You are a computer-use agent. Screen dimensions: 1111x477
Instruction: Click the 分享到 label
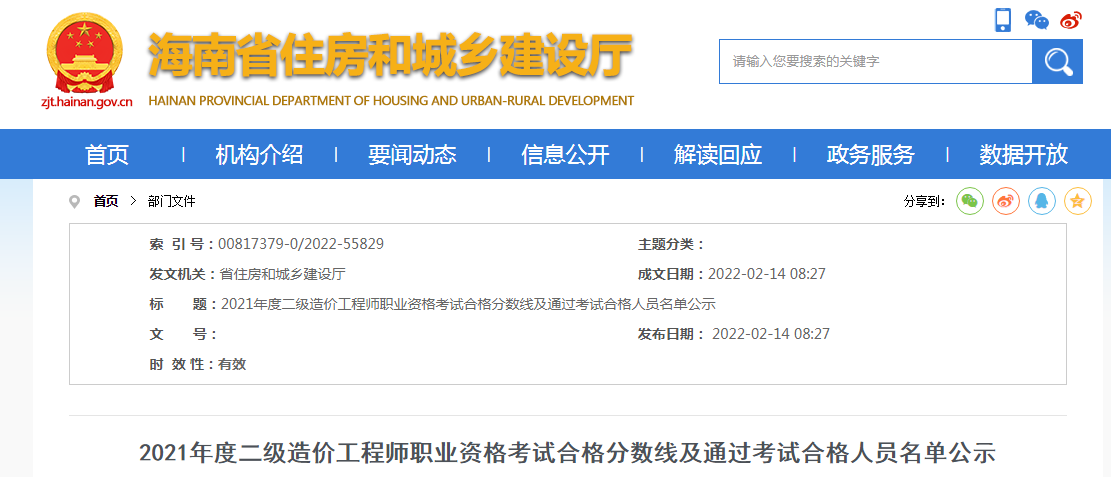click(925, 202)
